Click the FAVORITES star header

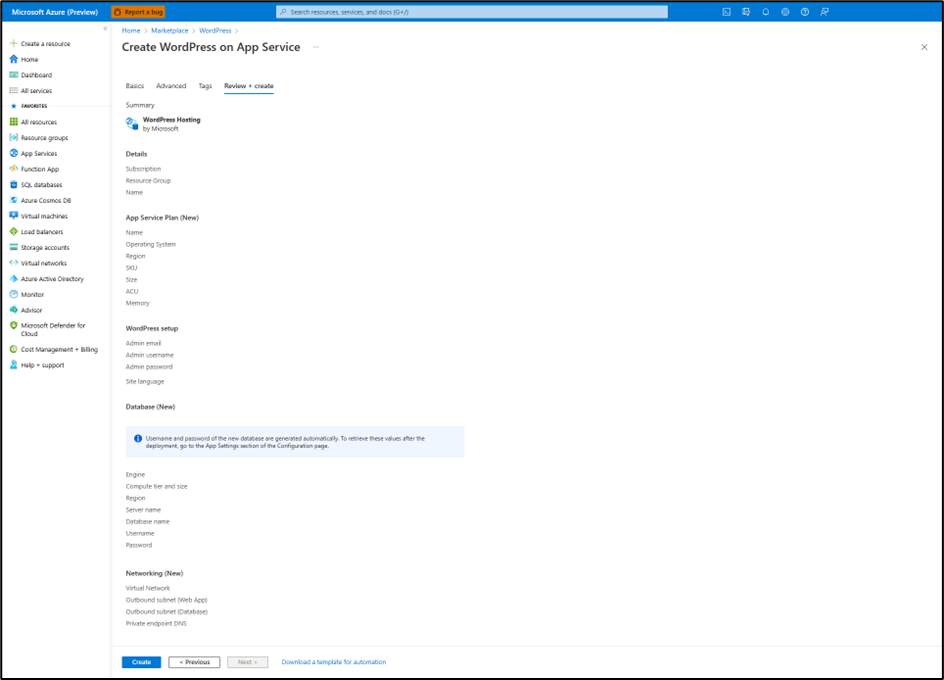pyautogui.click(x=29, y=106)
